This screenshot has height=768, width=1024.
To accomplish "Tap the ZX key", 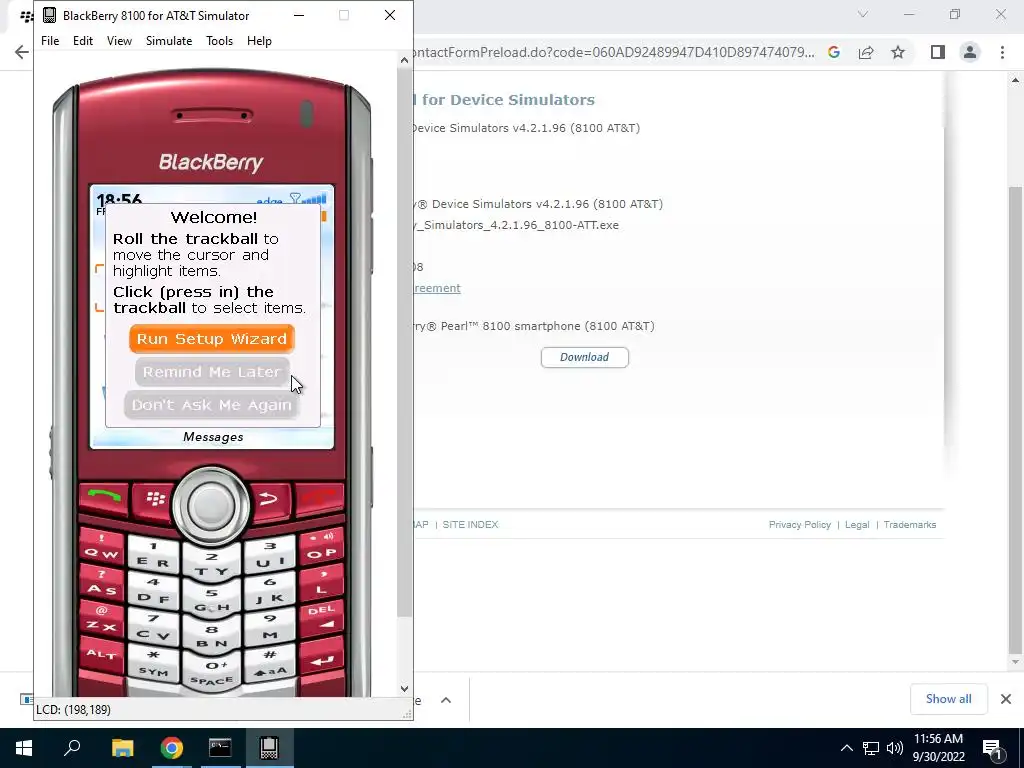I will click(102, 619).
